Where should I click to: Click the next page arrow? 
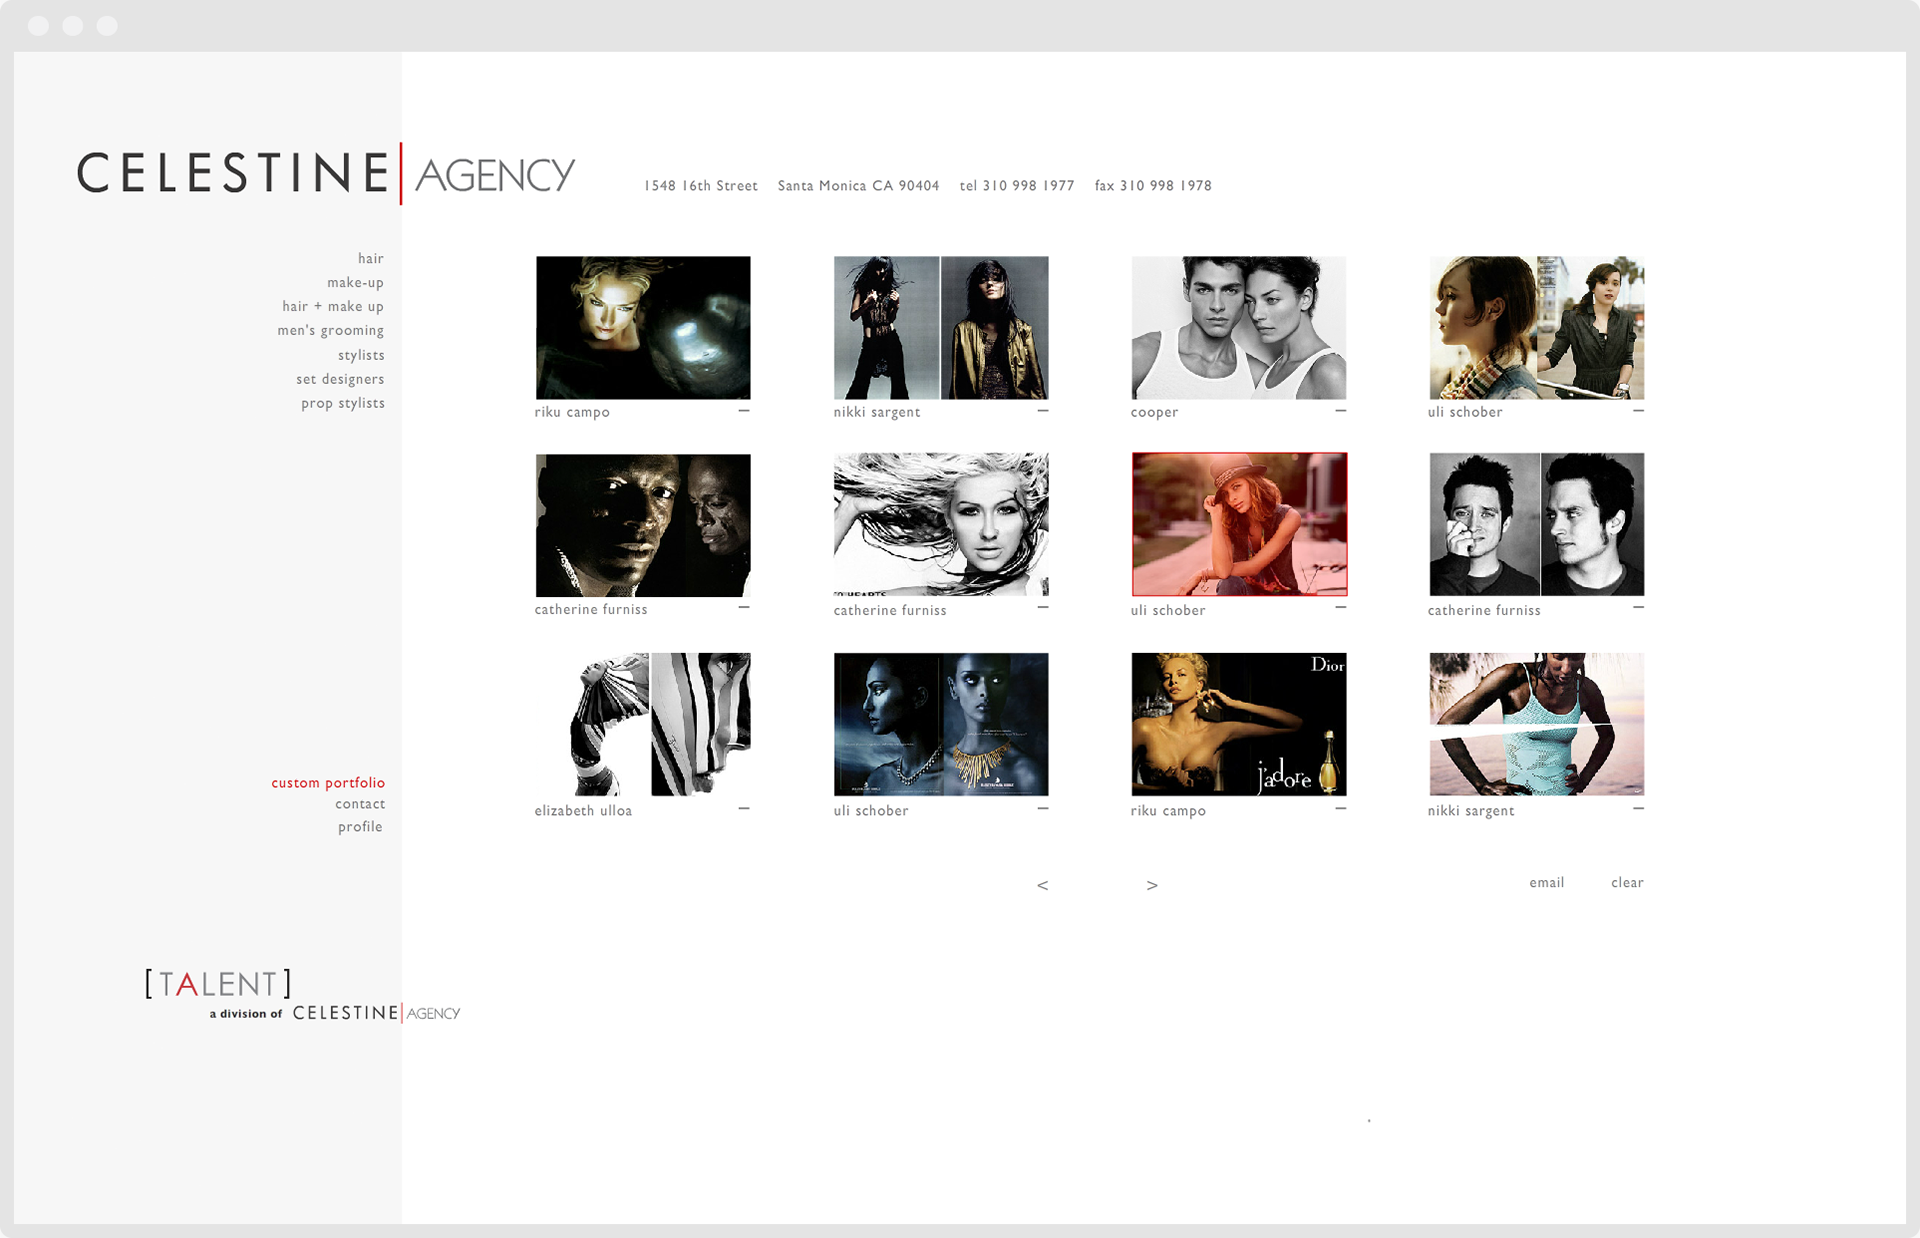[1152, 886]
